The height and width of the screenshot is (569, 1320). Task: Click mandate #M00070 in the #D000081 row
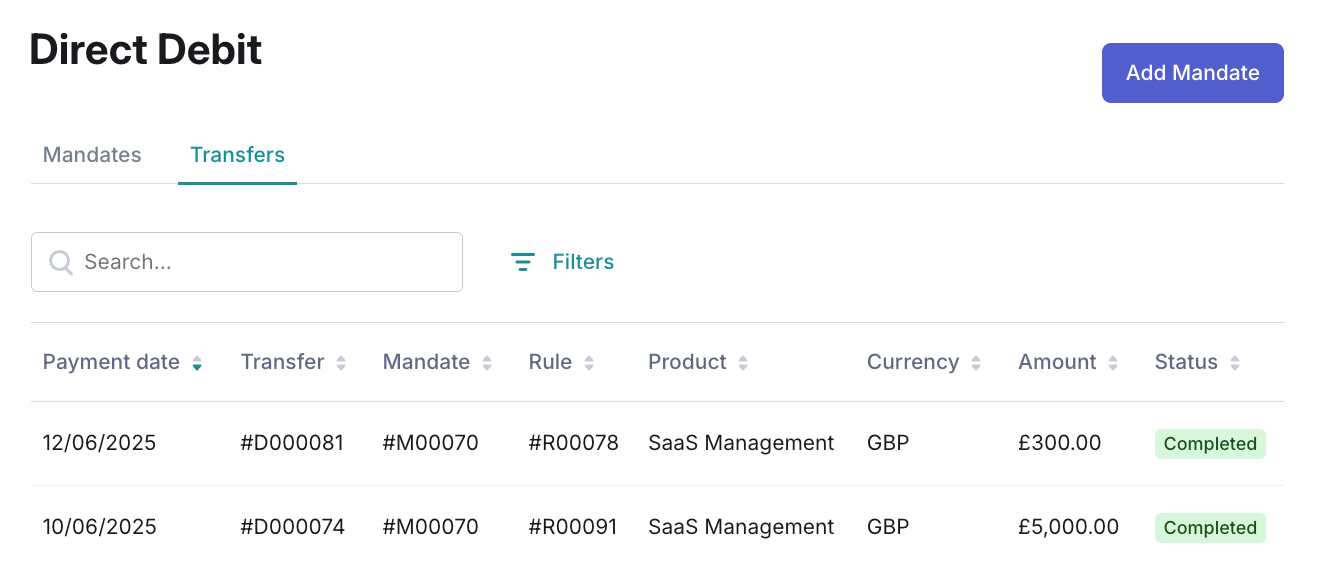[x=431, y=443]
